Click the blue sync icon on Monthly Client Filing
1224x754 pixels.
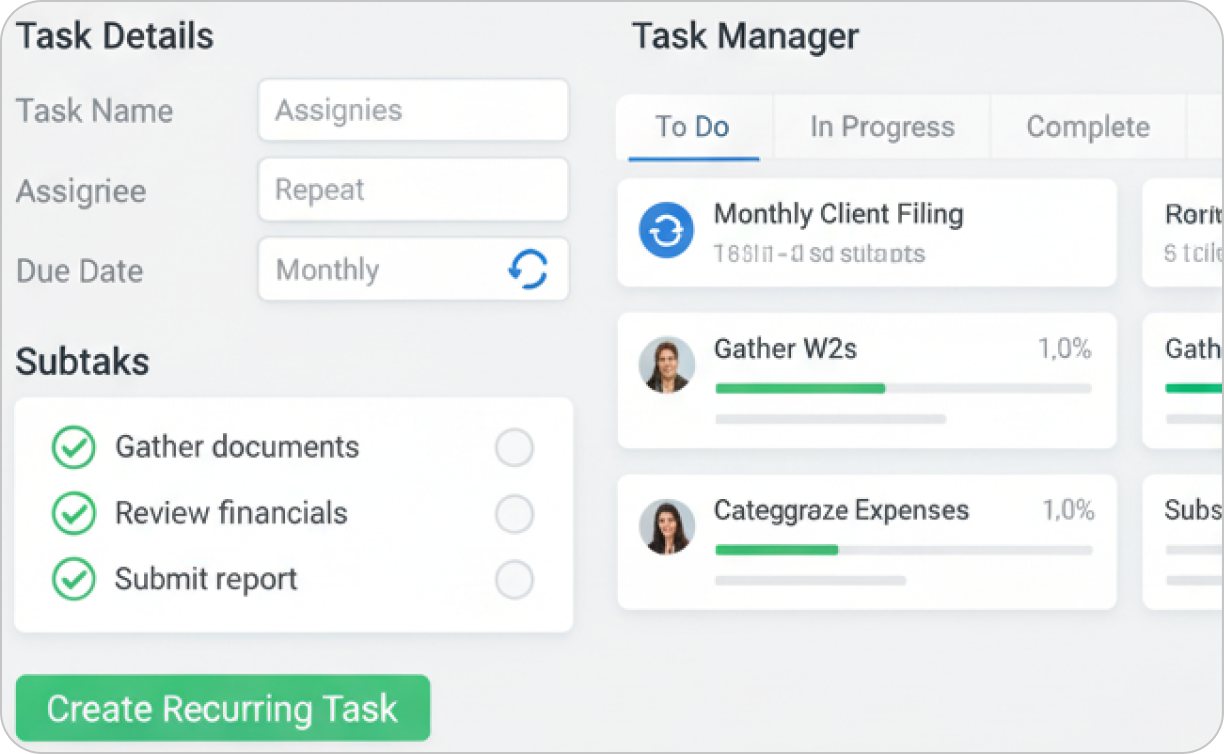coord(666,231)
